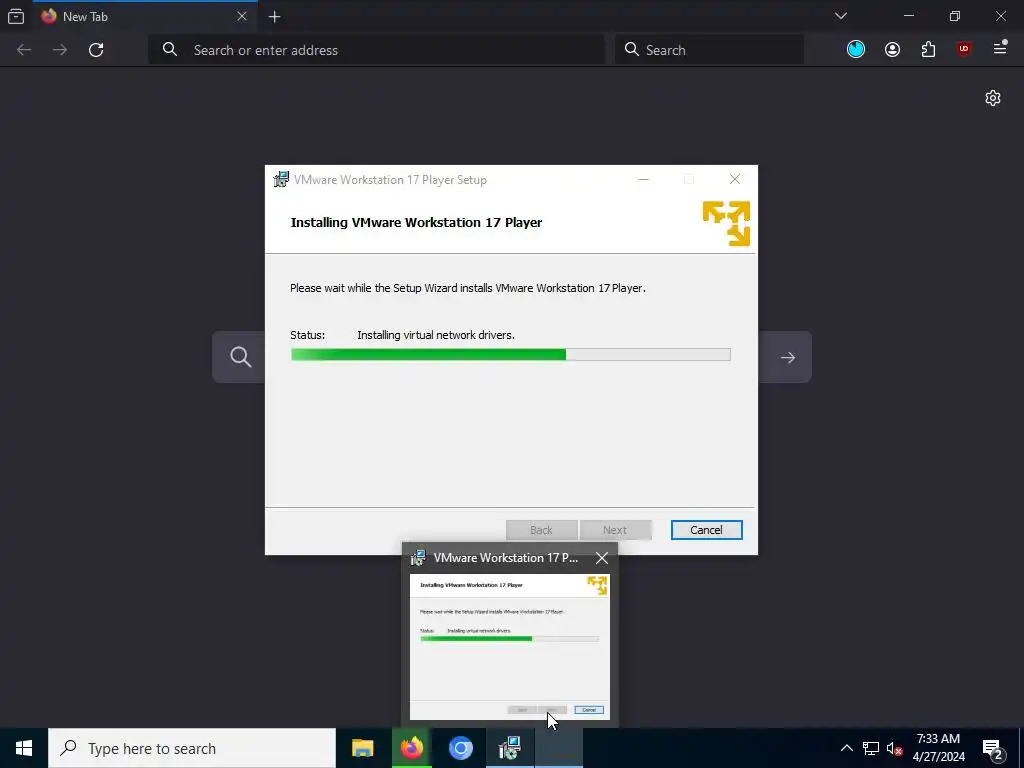
Task: Close the VMware Setup dialog window
Action: click(x=735, y=180)
